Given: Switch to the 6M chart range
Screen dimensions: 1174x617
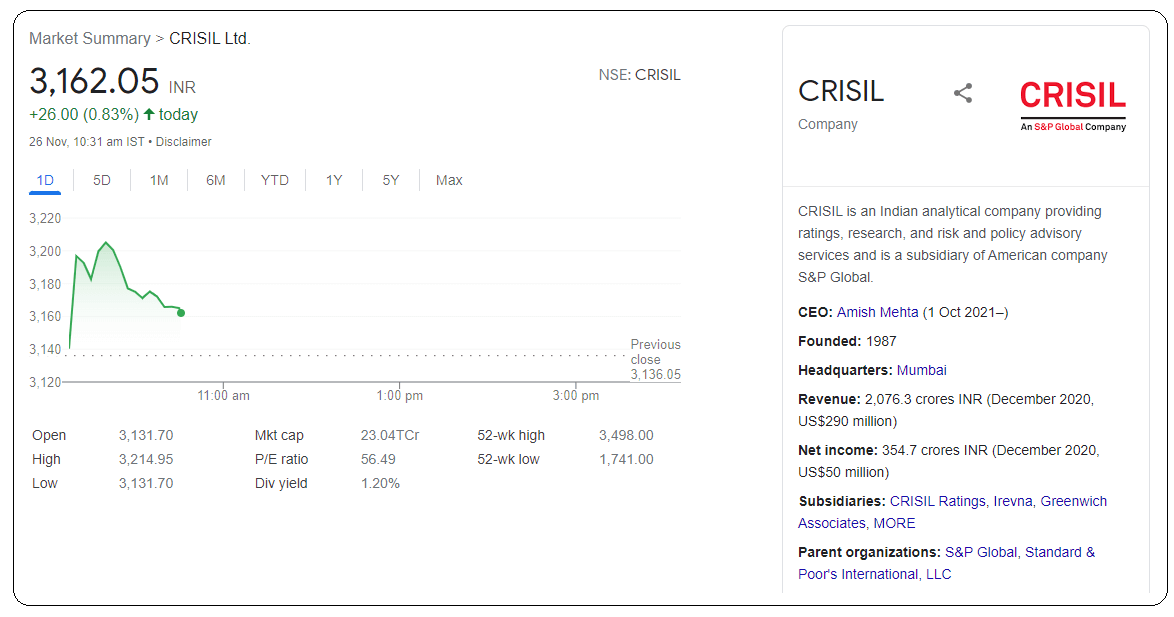Looking at the screenshot, I should [x=216, y=180].
